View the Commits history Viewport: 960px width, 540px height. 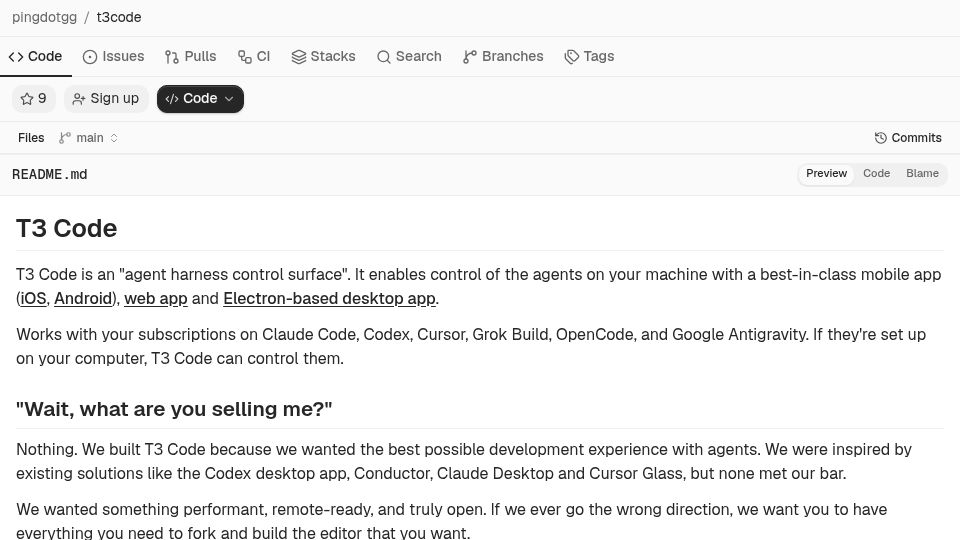(908, 138)
